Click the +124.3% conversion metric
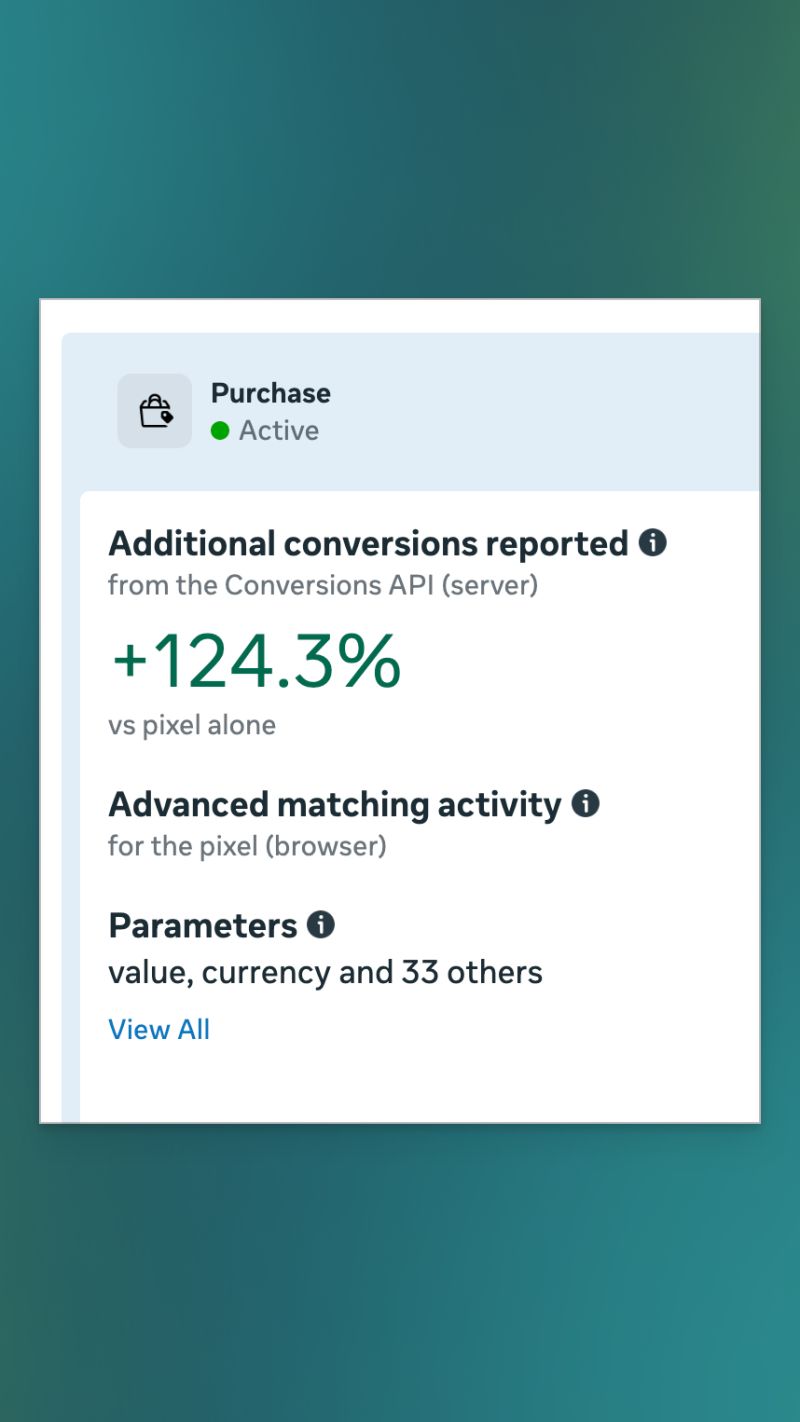 click(x=255, y=660)
